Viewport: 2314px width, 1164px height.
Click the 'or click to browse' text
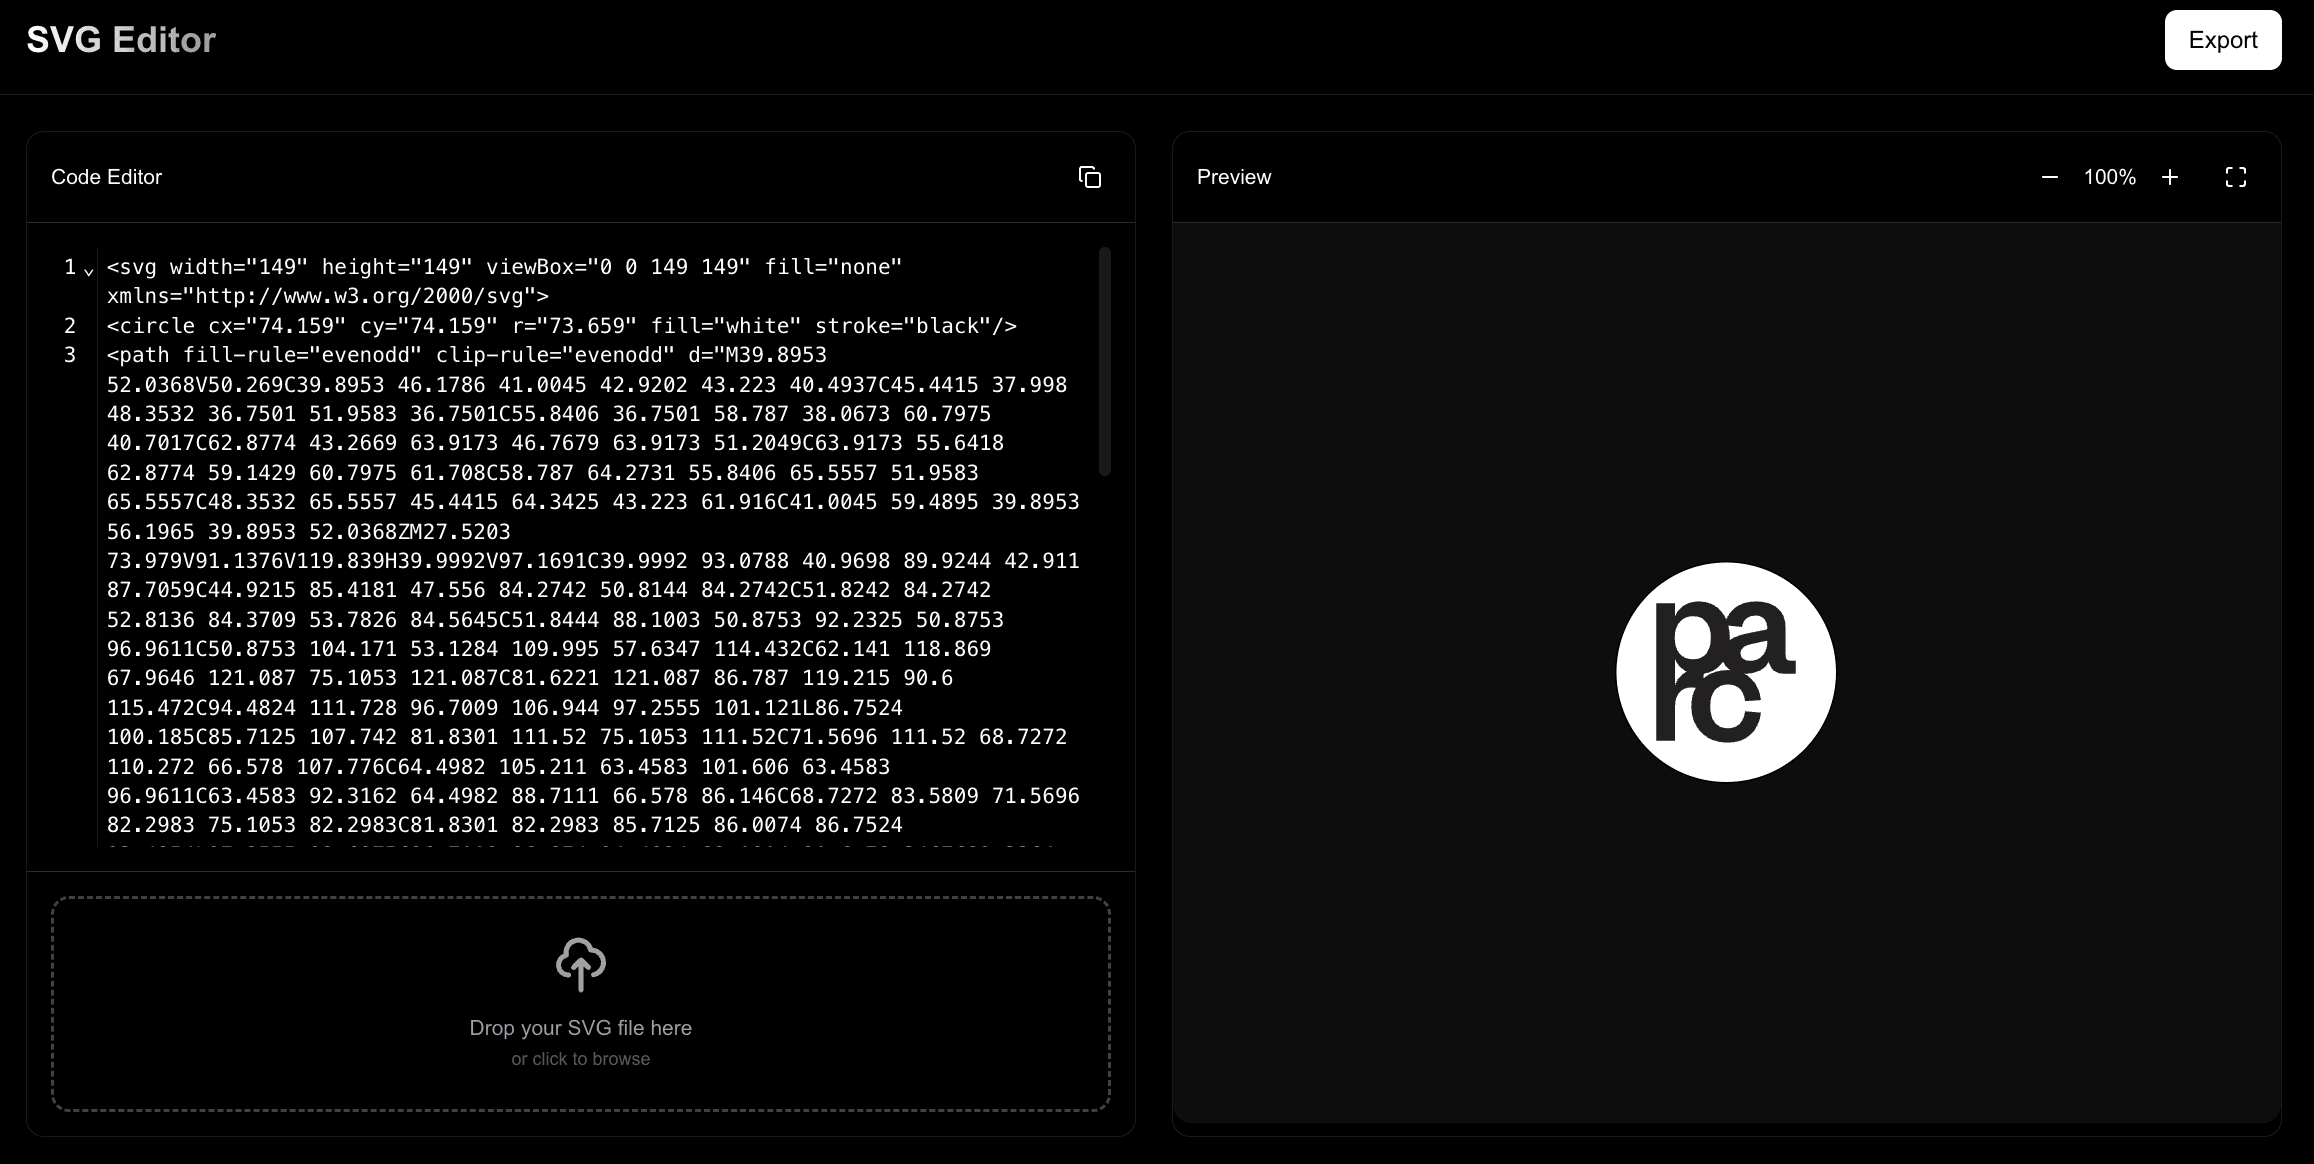(x=580, y=1059)
